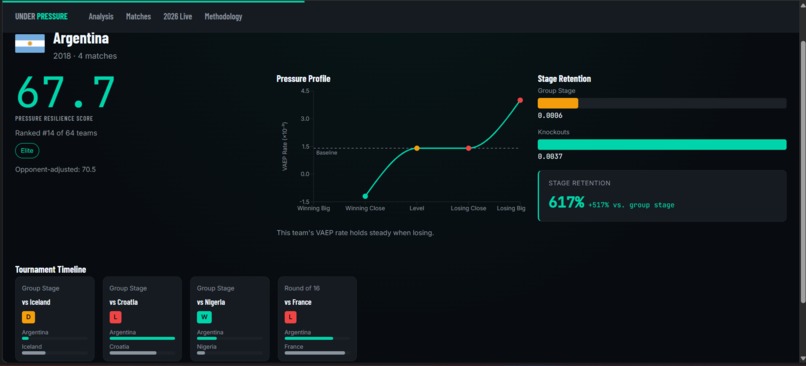This screenshot has height=366, width=806.
Task: Select the Winning Close chart point
Action: pyautogui.click(x=365, y=196)
